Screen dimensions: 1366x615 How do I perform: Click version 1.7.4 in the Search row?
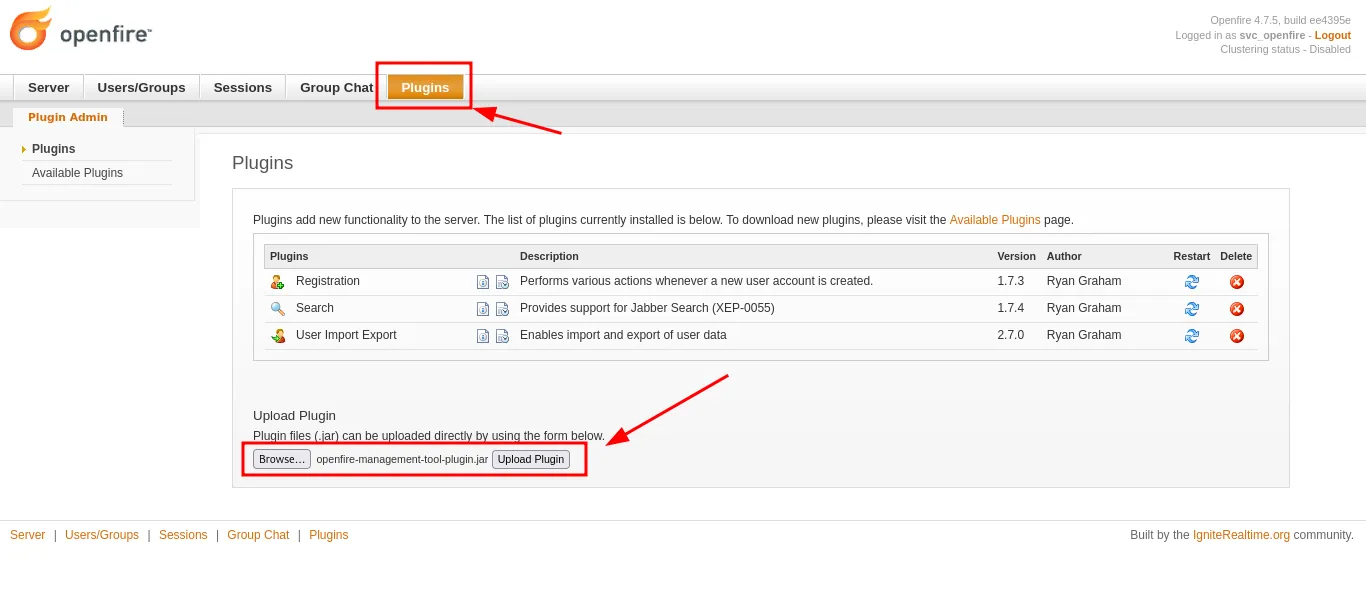click(x=1011, y=308)
